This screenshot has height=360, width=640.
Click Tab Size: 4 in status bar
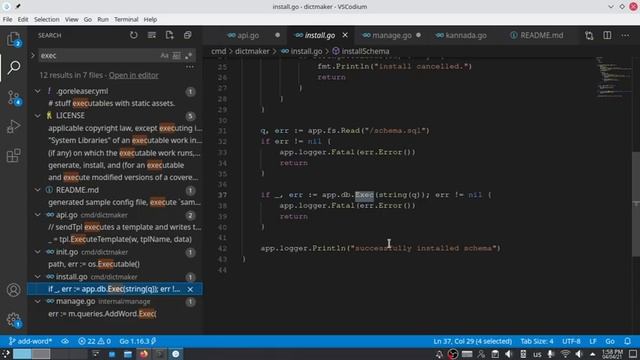(537, 341)
